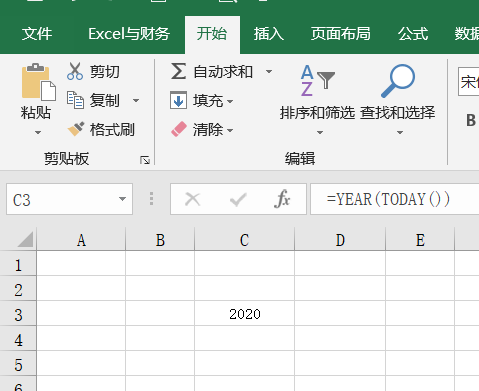Click the 排序和筛选 label

(317, 113)
